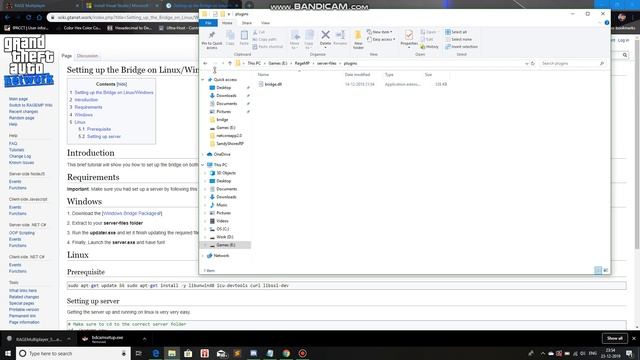The image size is (640, 360).
Task: Open the wiki Page tab
Action: tap(67, 56)
